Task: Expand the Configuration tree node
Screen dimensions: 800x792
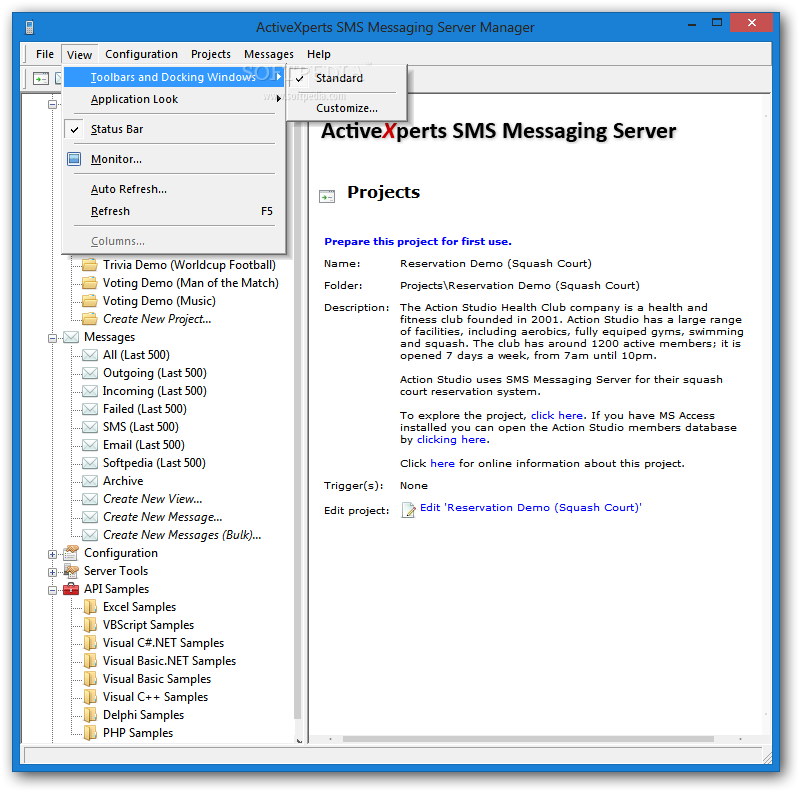Action: coord(52,554)
